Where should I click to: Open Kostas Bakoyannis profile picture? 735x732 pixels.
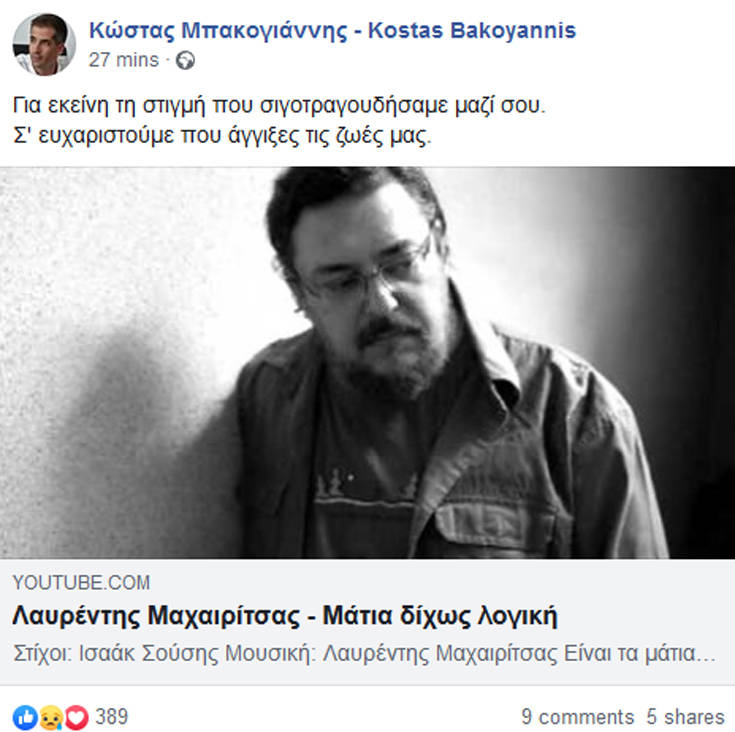[44, 45]
